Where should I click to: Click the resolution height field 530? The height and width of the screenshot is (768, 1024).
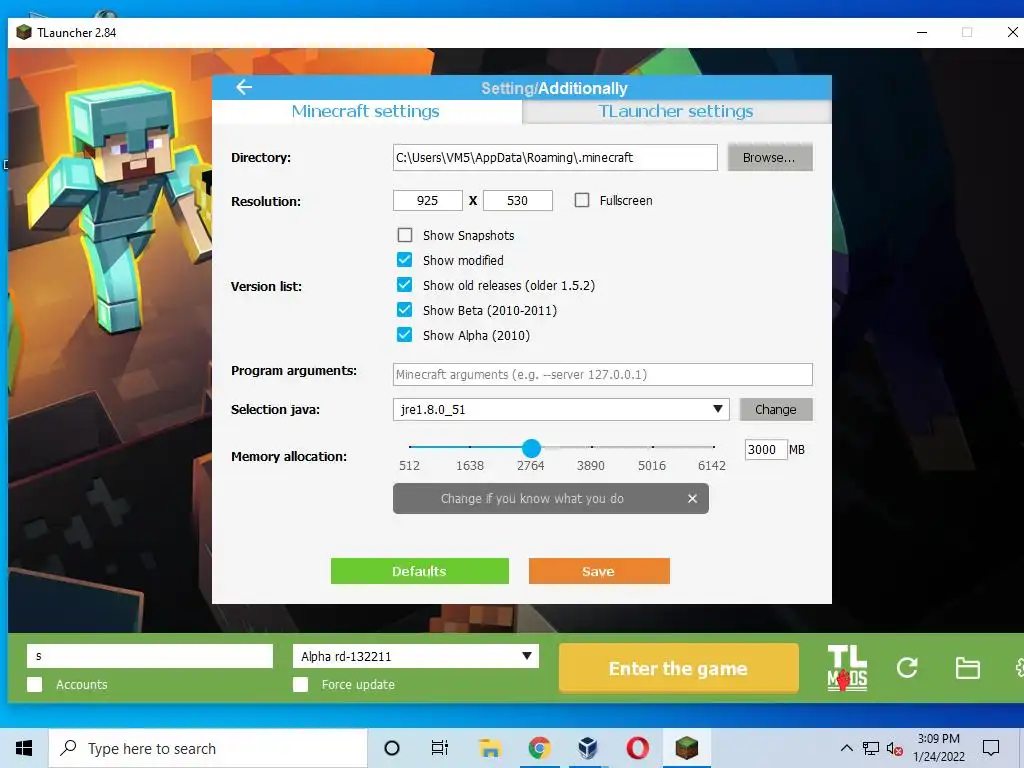(x=518, y=200)
